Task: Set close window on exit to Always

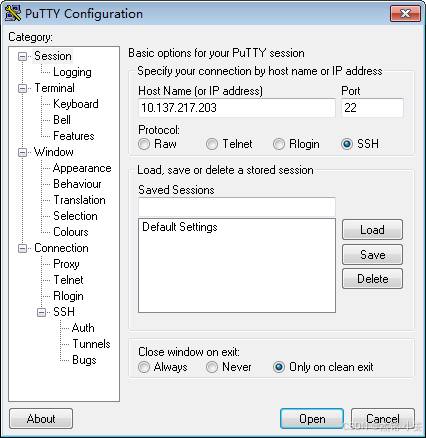Action: (x=144, y=367)
